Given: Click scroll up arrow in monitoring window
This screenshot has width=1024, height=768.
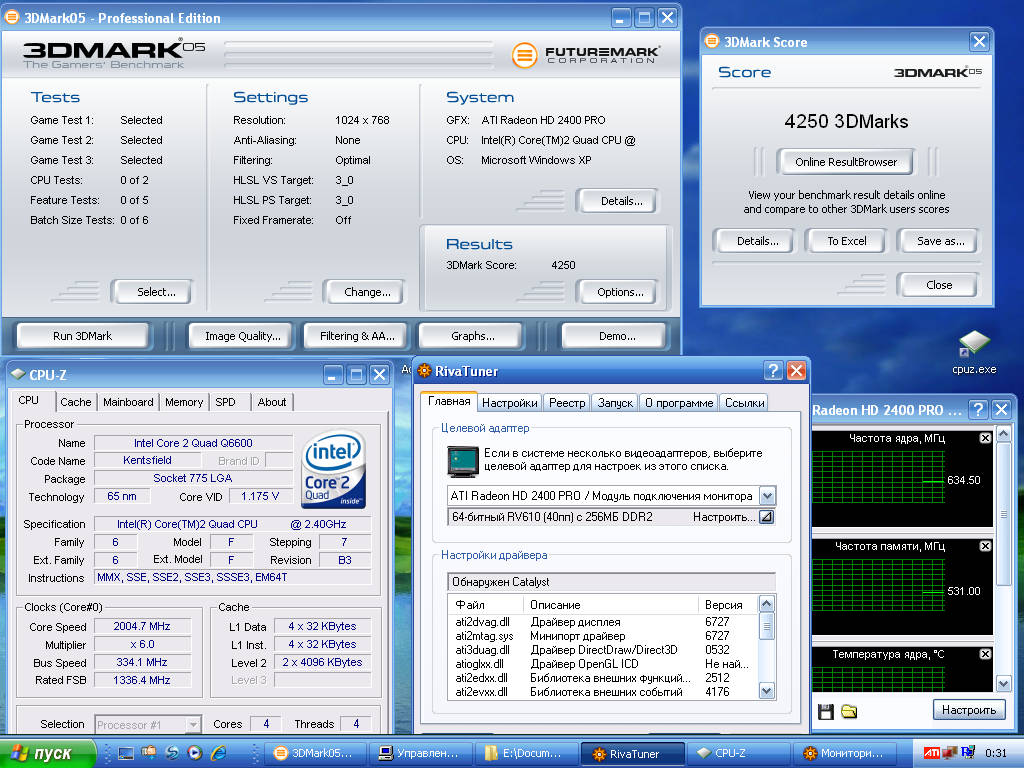Looking at the screenshot, I should point(1003,433).
